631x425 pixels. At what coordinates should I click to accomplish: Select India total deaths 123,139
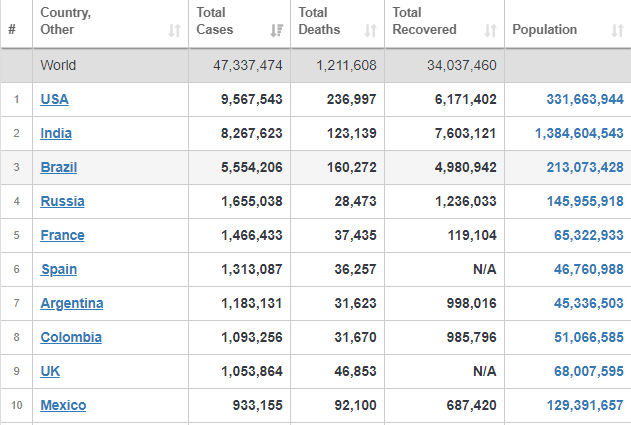pos(351,133)
